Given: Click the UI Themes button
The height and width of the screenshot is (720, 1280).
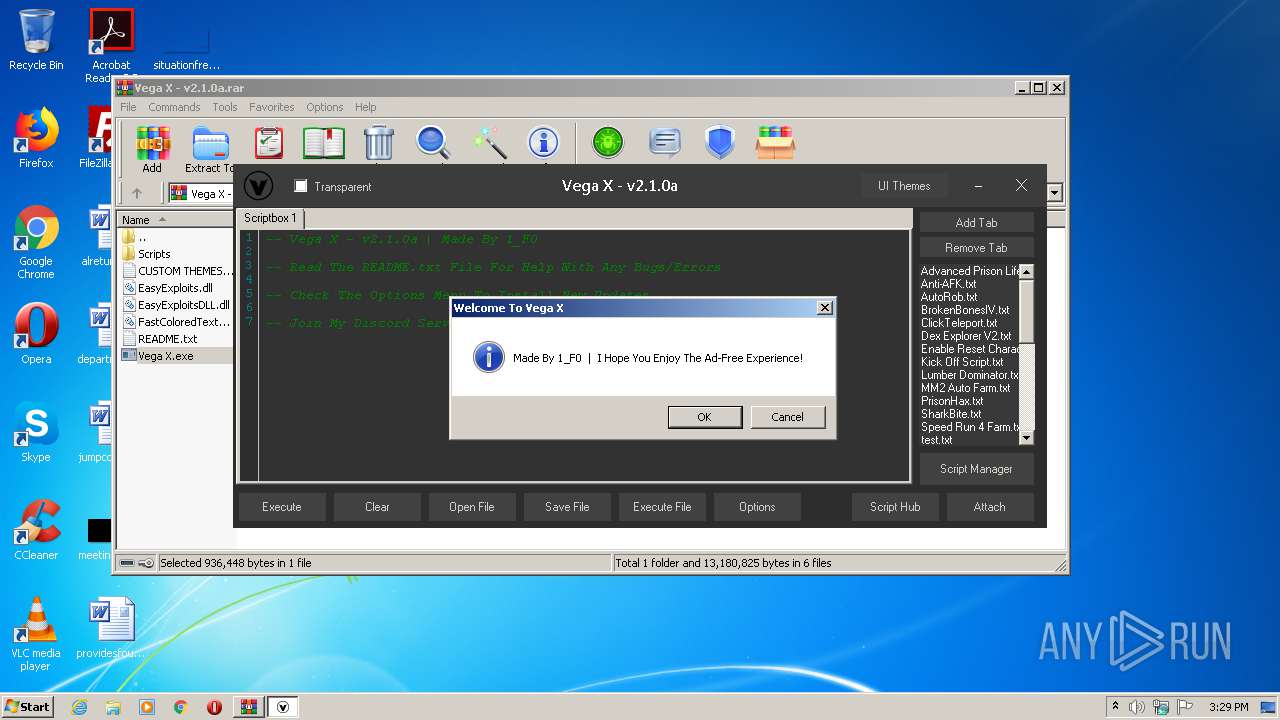Looking at the screenshot, I should [904, 186].
